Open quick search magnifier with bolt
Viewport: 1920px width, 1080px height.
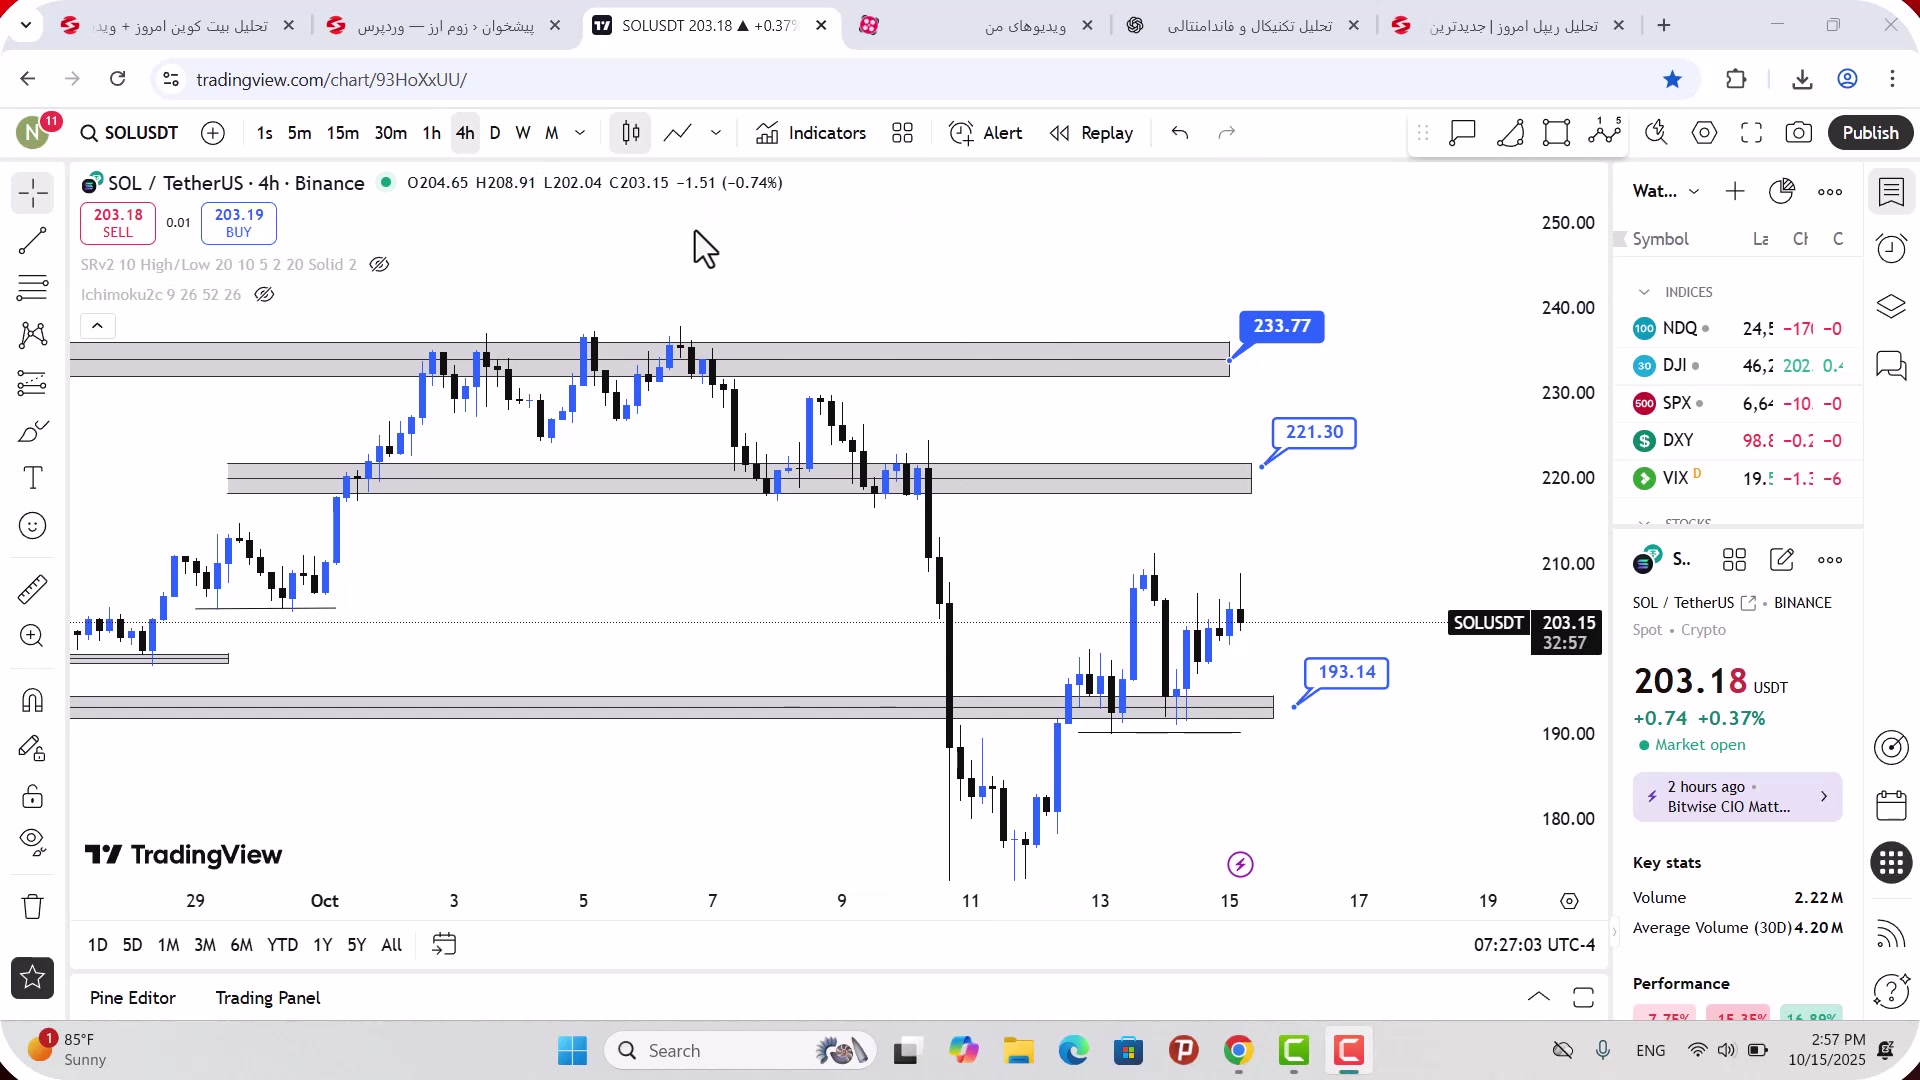point(1656,133)
